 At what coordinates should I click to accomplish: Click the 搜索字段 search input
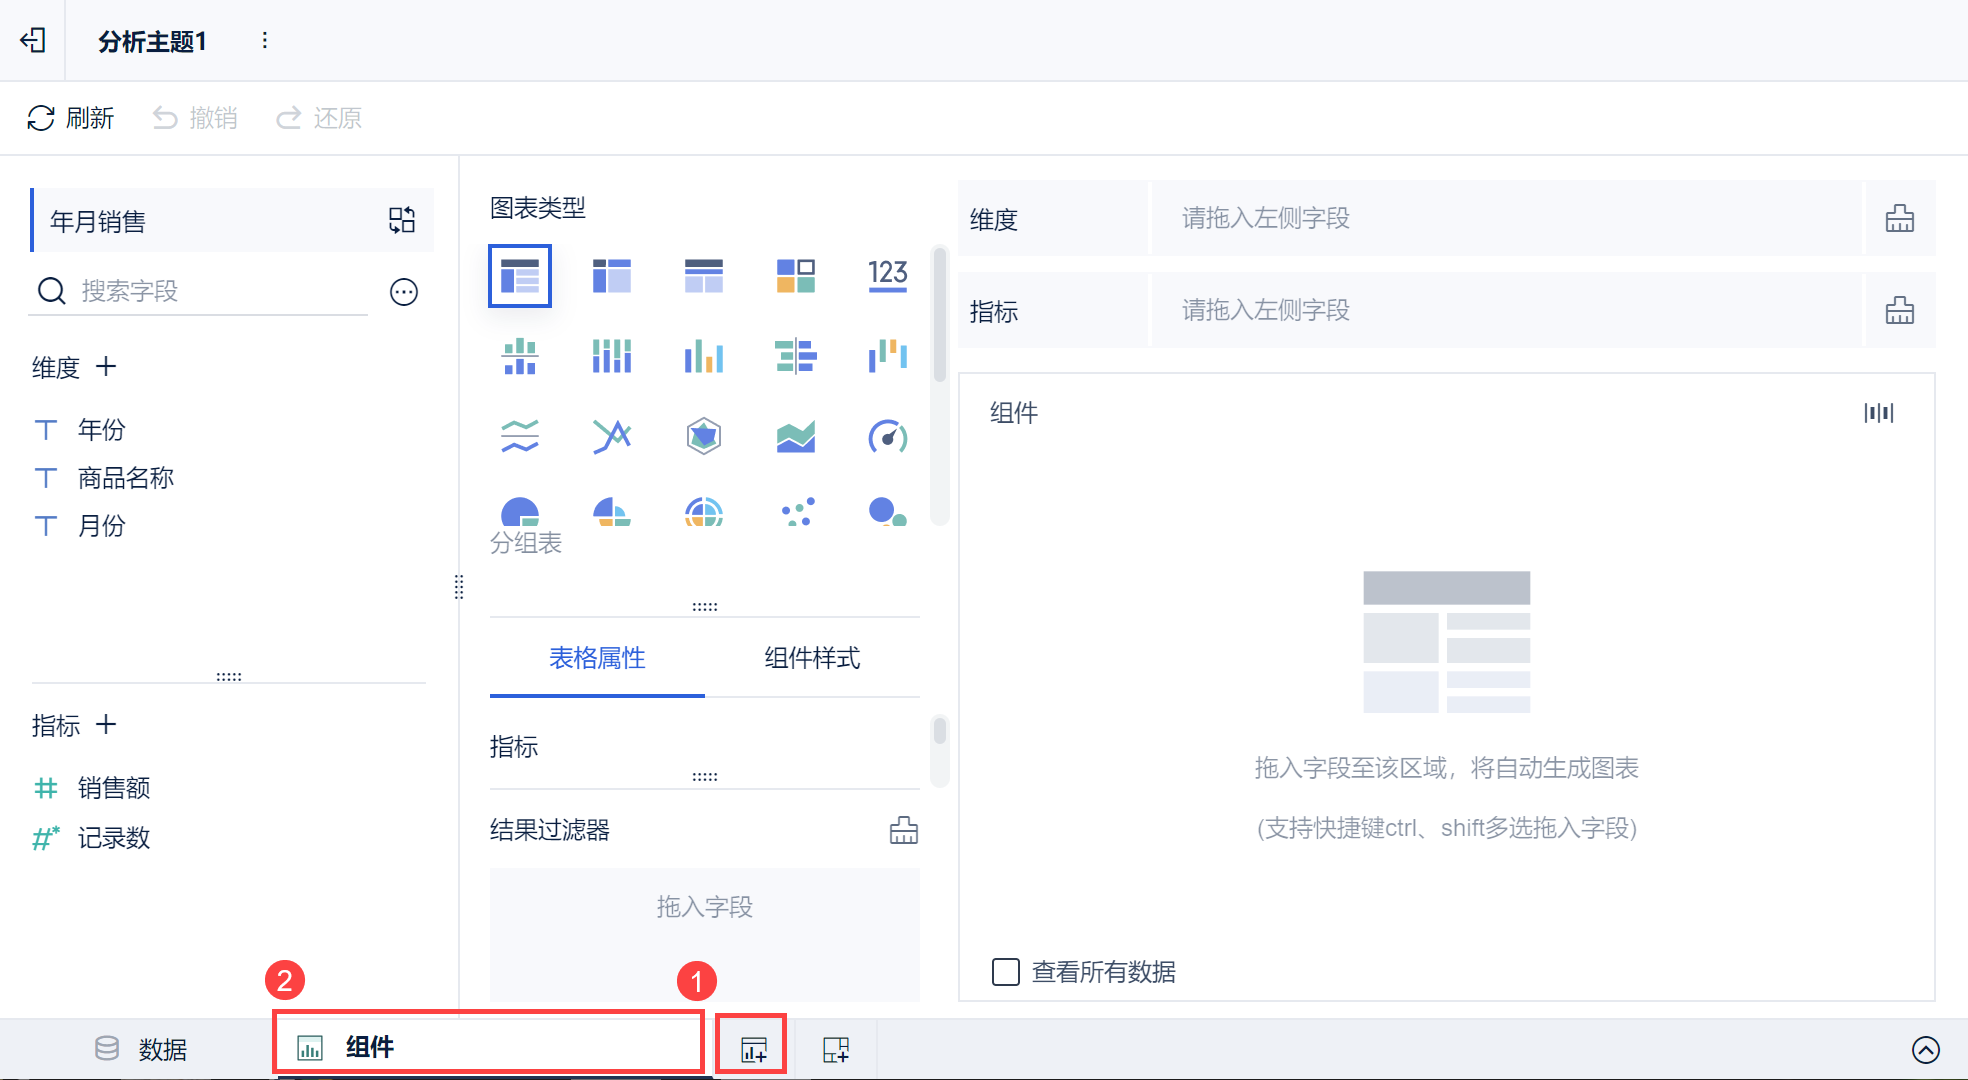(x=220, y=291)
